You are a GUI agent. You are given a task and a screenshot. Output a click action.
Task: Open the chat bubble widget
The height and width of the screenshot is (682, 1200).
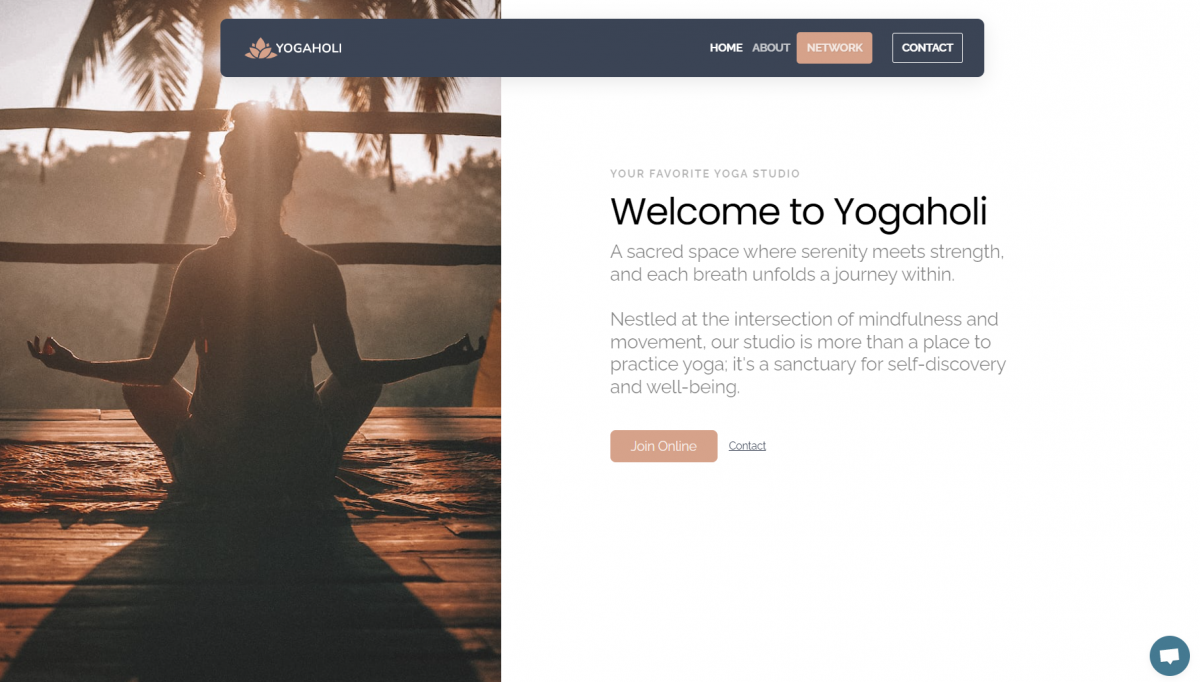(1169, 656)
